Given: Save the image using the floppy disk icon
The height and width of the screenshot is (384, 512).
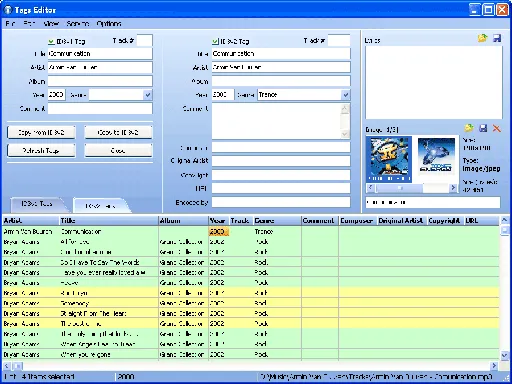Looking at the screenshot, I should pyautogui.click(x=483, y=128).
